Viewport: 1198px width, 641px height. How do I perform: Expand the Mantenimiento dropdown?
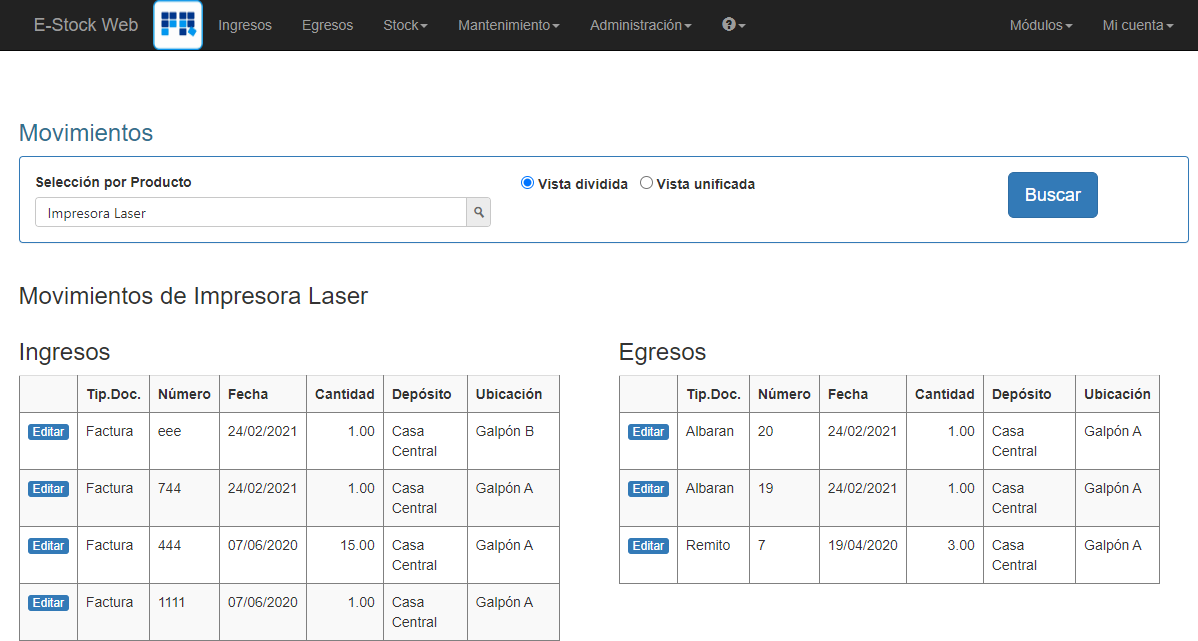(x=508, y=25)
